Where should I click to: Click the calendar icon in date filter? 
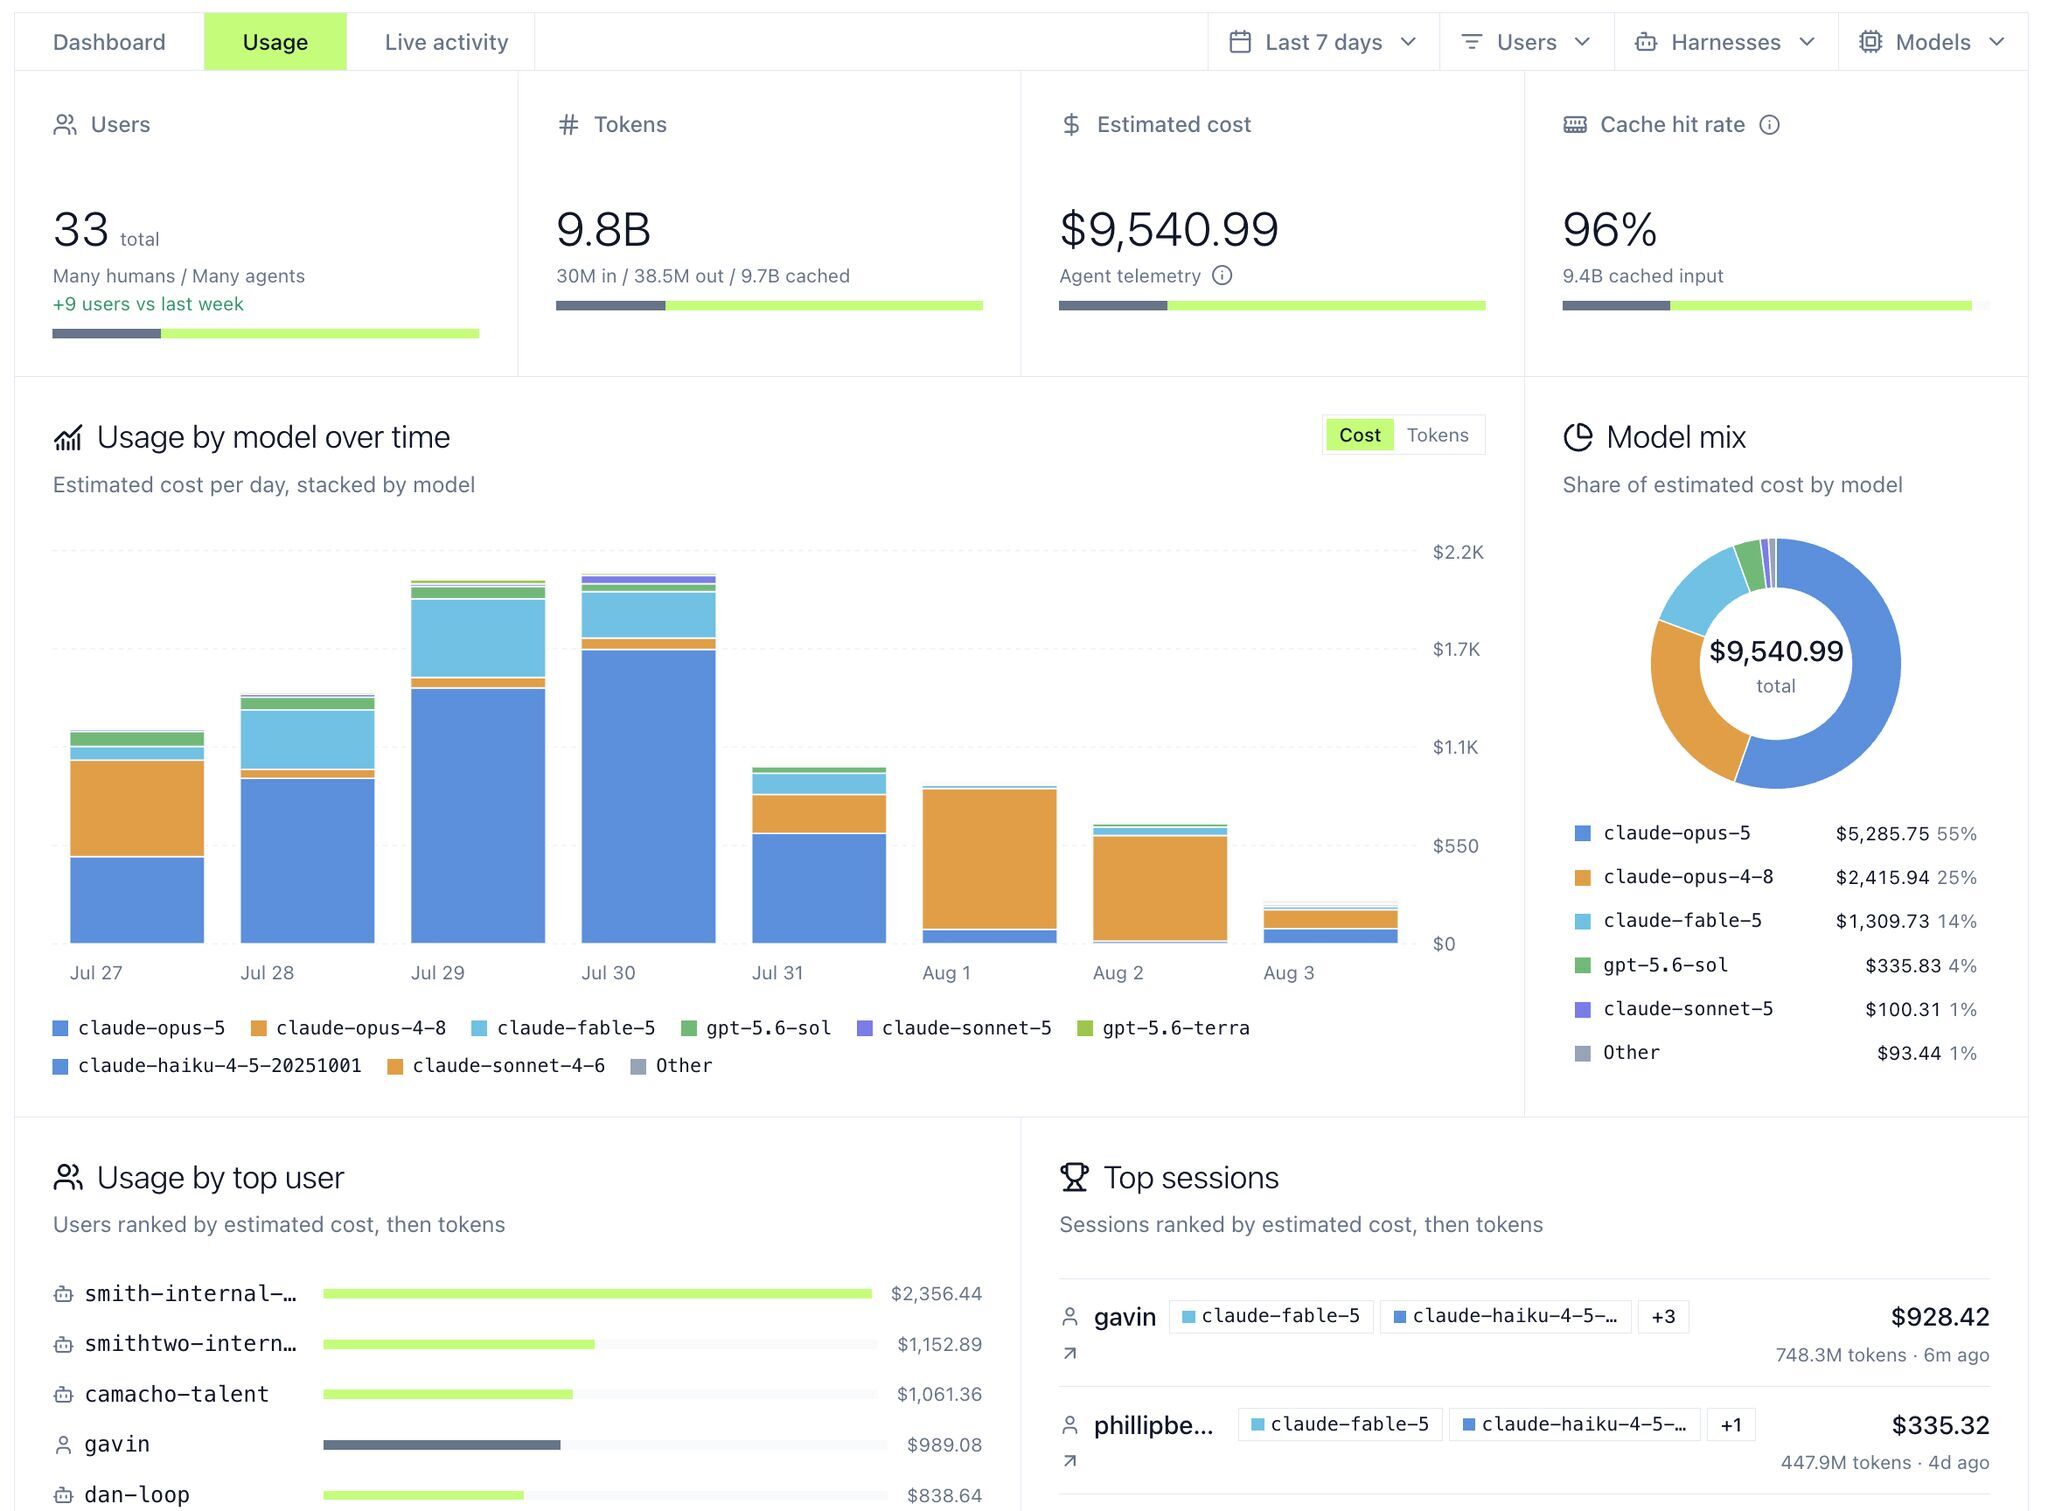(1240, 42)
